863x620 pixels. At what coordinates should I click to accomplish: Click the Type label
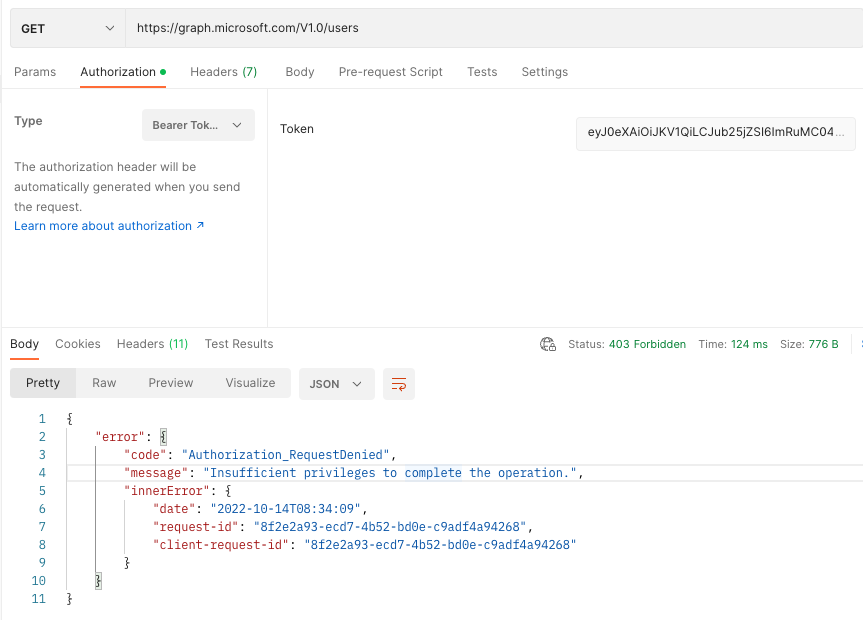[x=28, y=121]
